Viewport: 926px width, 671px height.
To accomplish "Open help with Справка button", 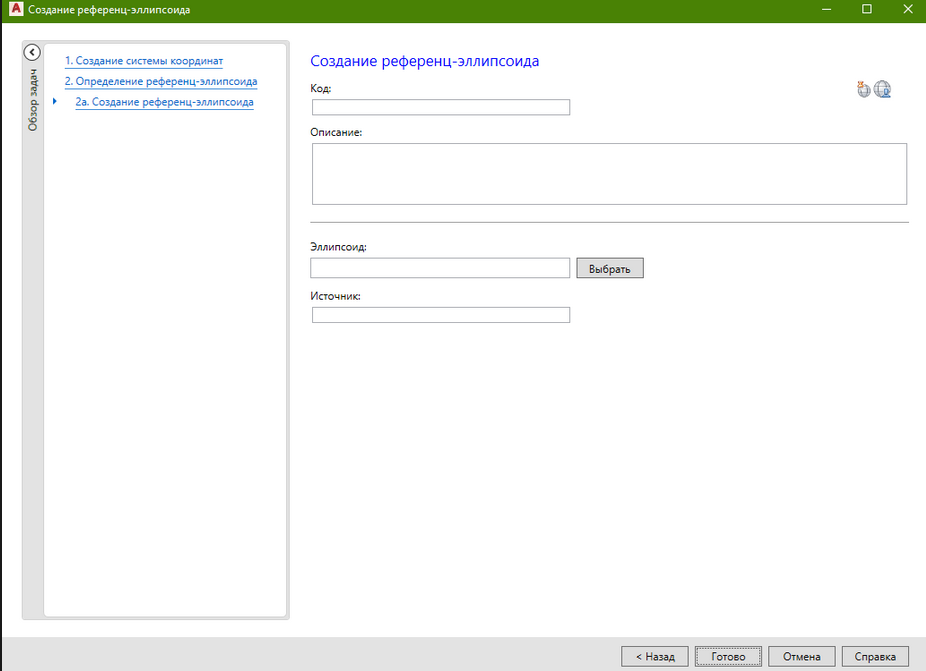I will pos(875,657).
